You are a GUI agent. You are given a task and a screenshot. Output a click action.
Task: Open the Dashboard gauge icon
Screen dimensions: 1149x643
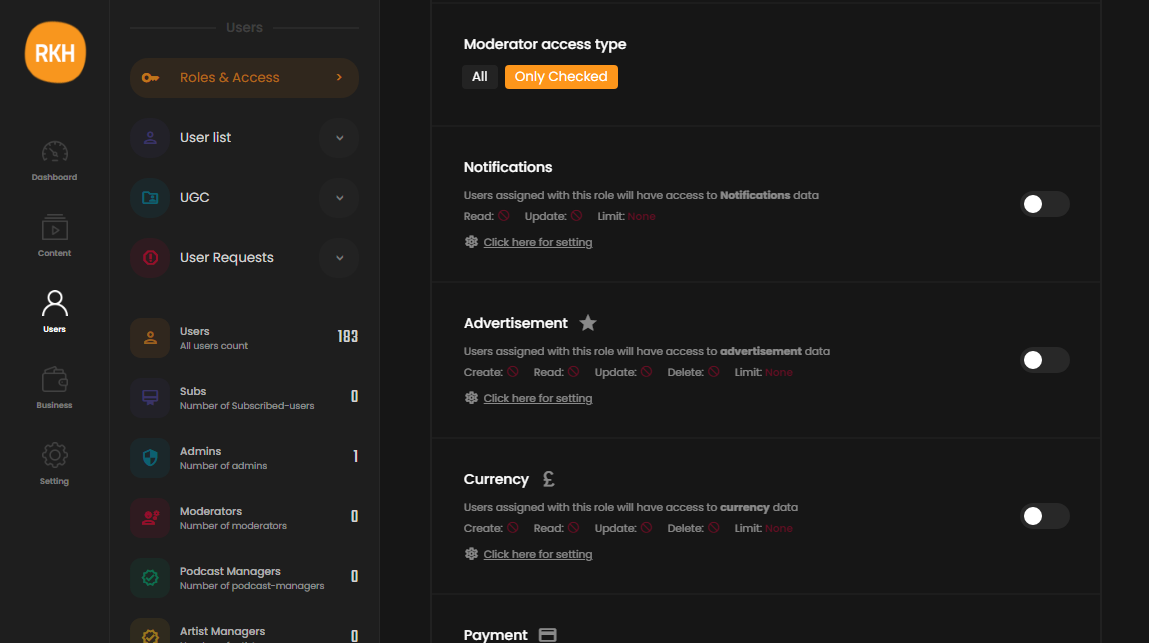tap(54, 153)
